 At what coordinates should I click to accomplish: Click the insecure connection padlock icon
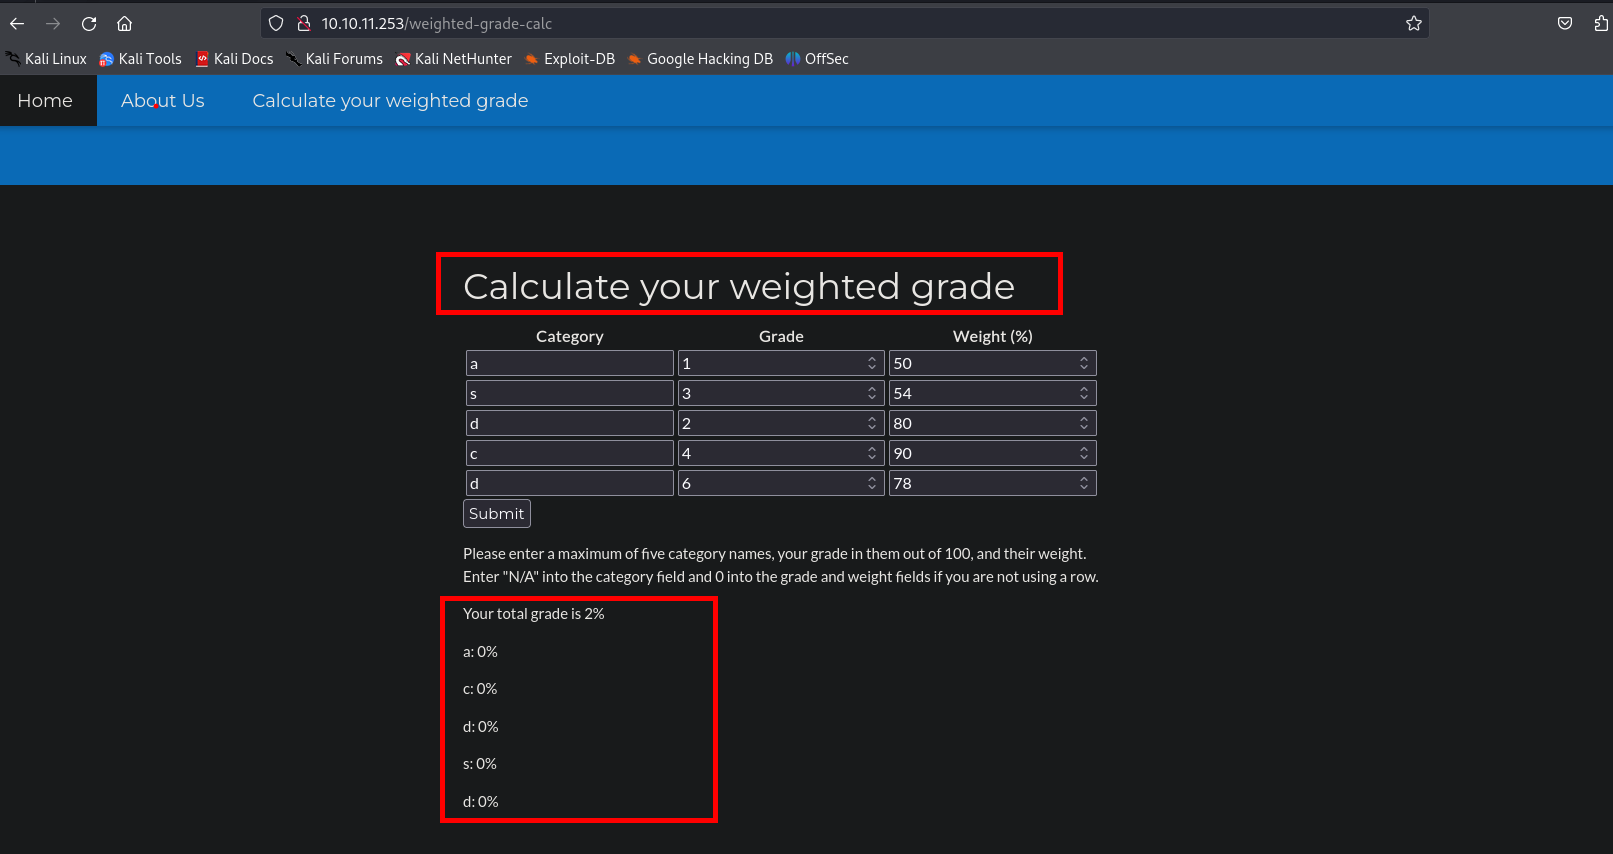pos(304,23)
